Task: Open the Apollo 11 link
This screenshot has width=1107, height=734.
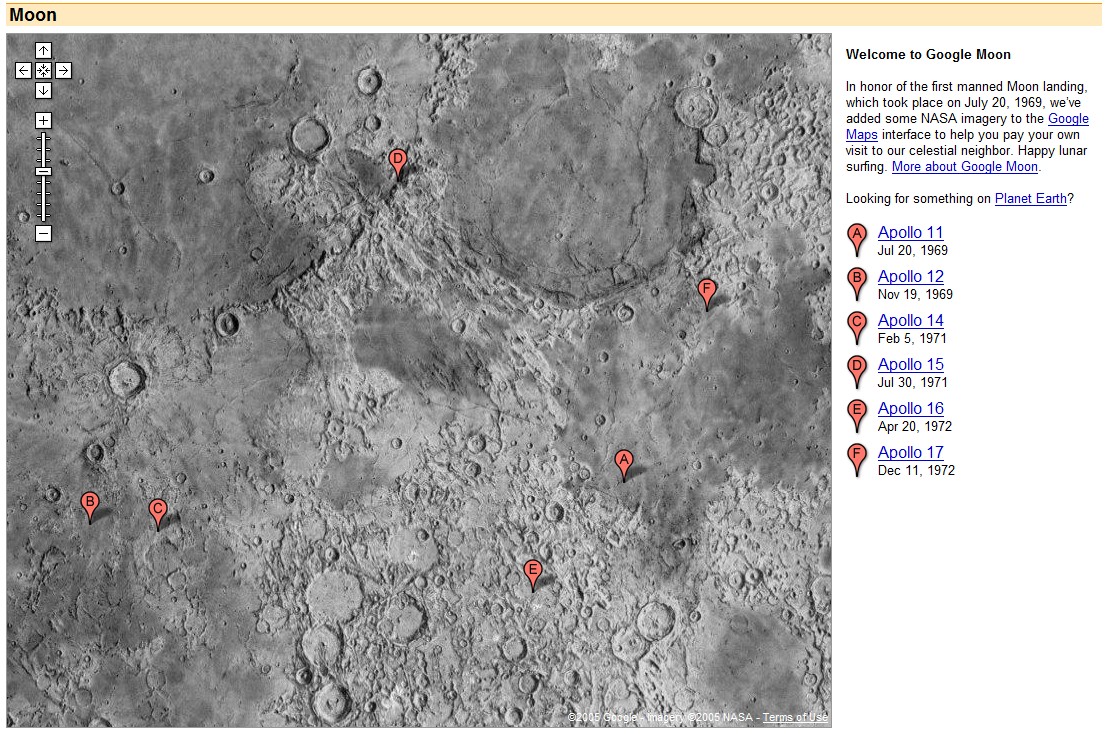Action: click(910, 232)
